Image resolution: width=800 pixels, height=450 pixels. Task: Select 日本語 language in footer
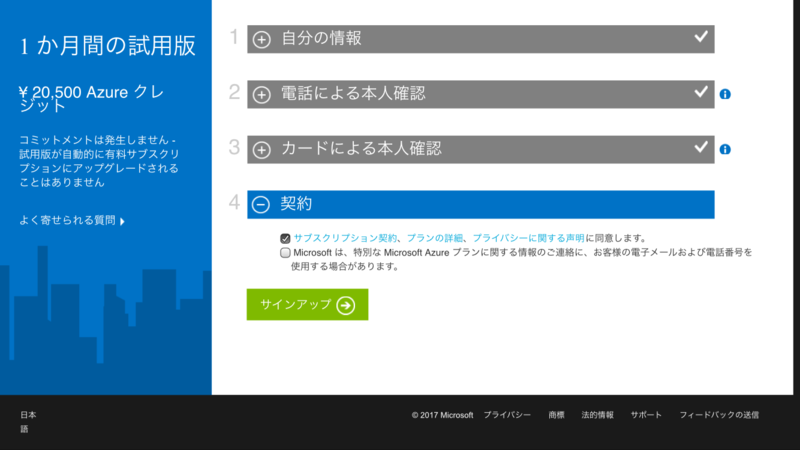(x=28, y=422)
